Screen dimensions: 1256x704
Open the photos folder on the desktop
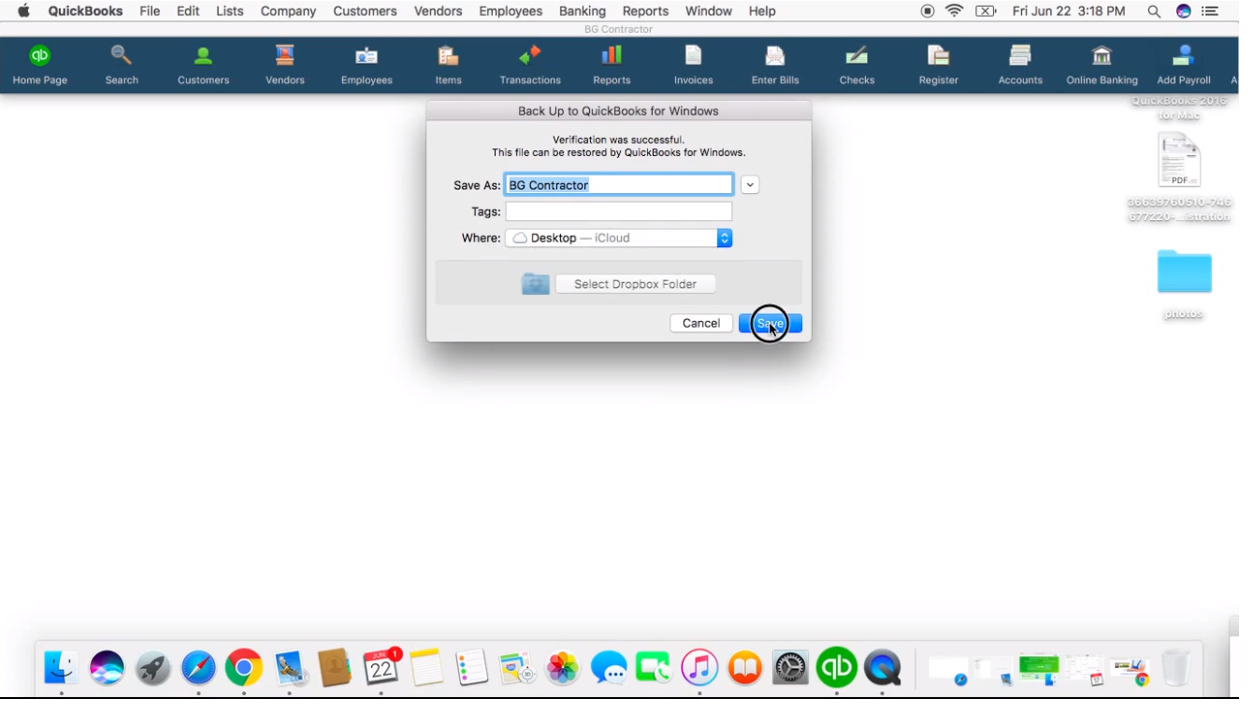tap(1184, 272)
